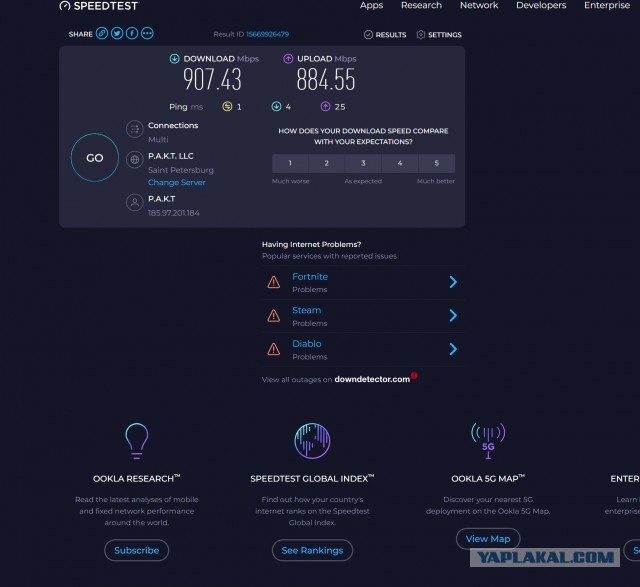Click the Multi connections value
Screen dimensions: 640x587
158,140
